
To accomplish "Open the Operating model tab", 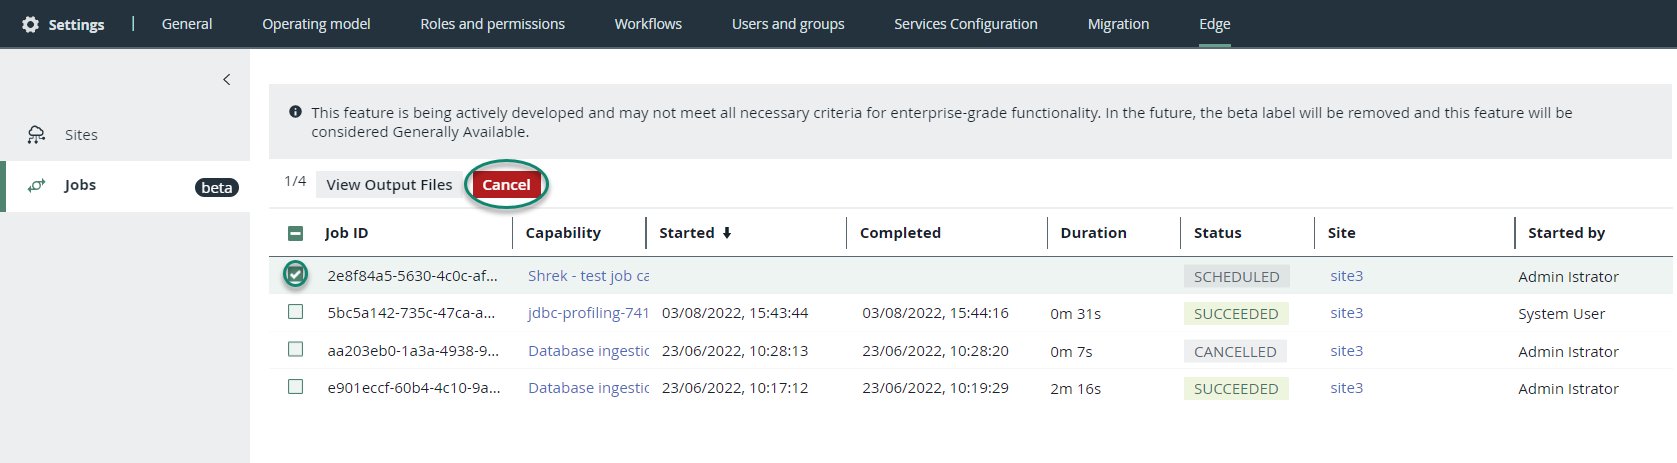I will 316,24.
